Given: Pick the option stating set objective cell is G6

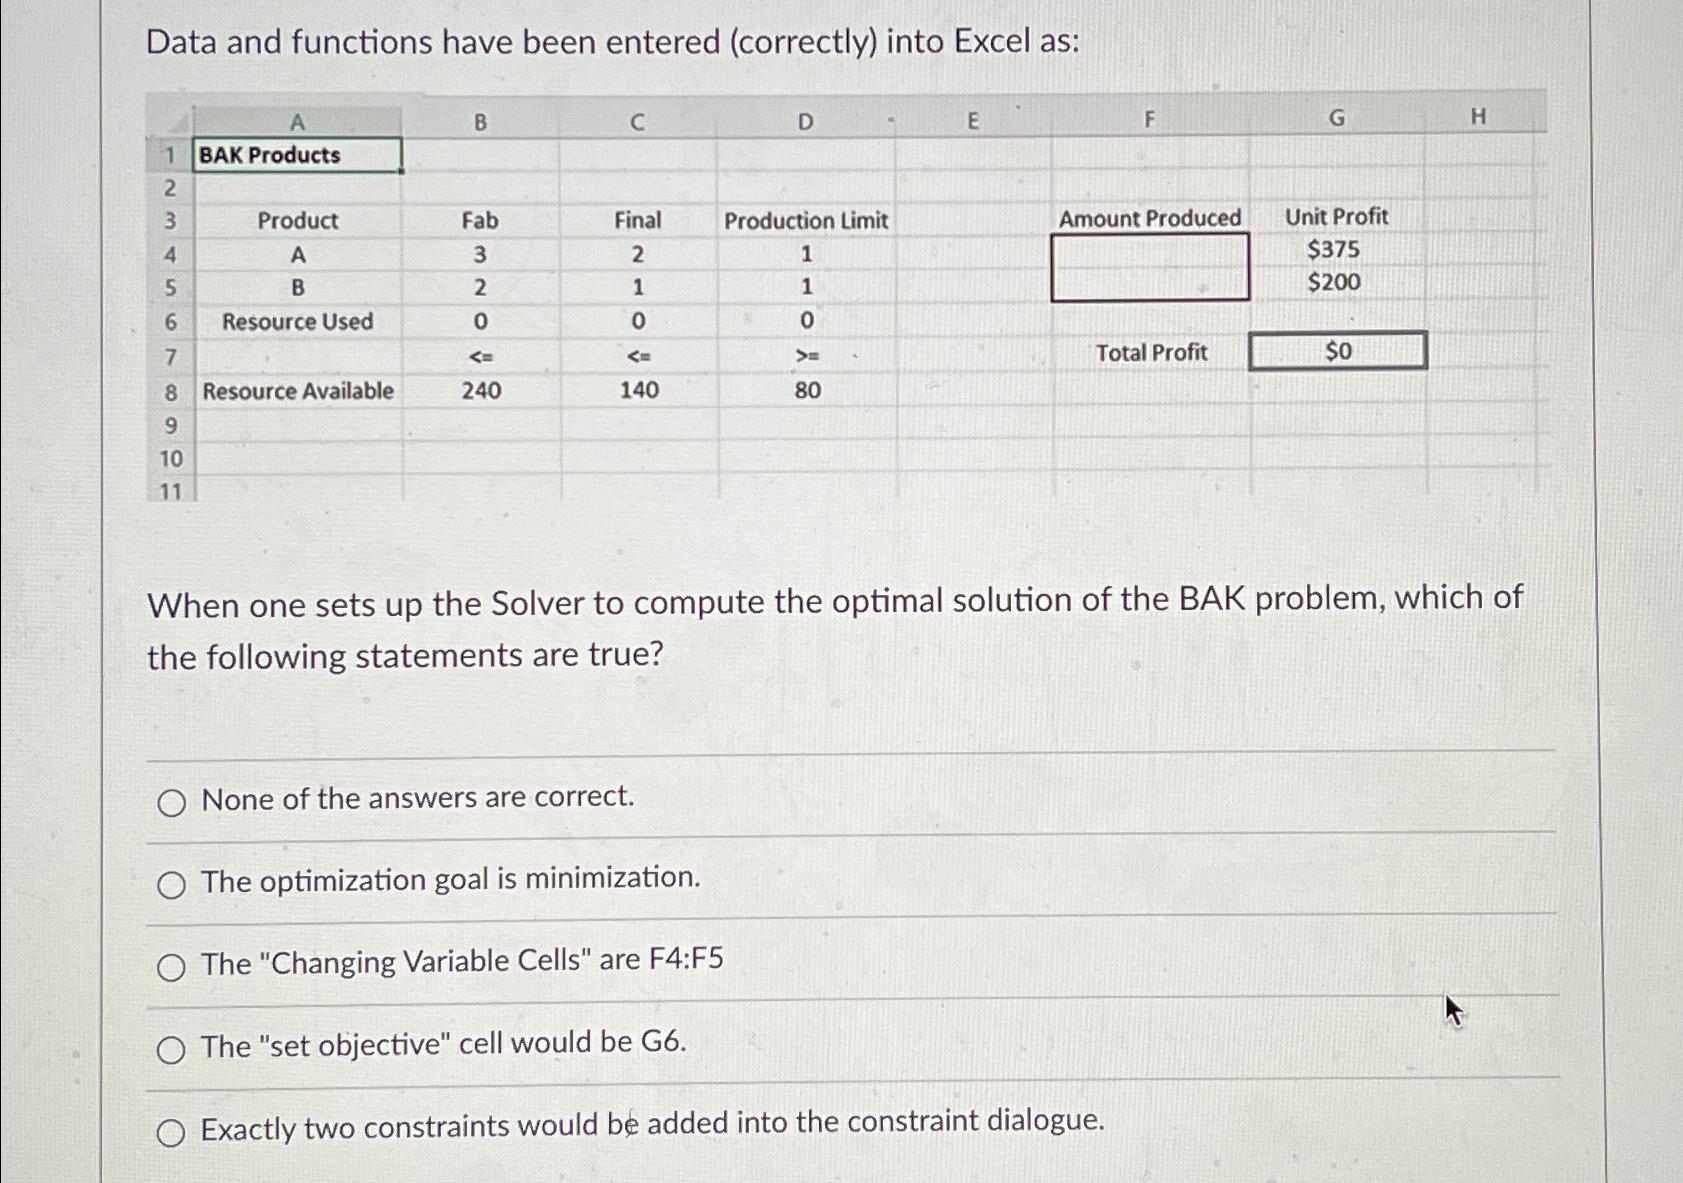Looking at the screenshot, I should [173, 1048].
